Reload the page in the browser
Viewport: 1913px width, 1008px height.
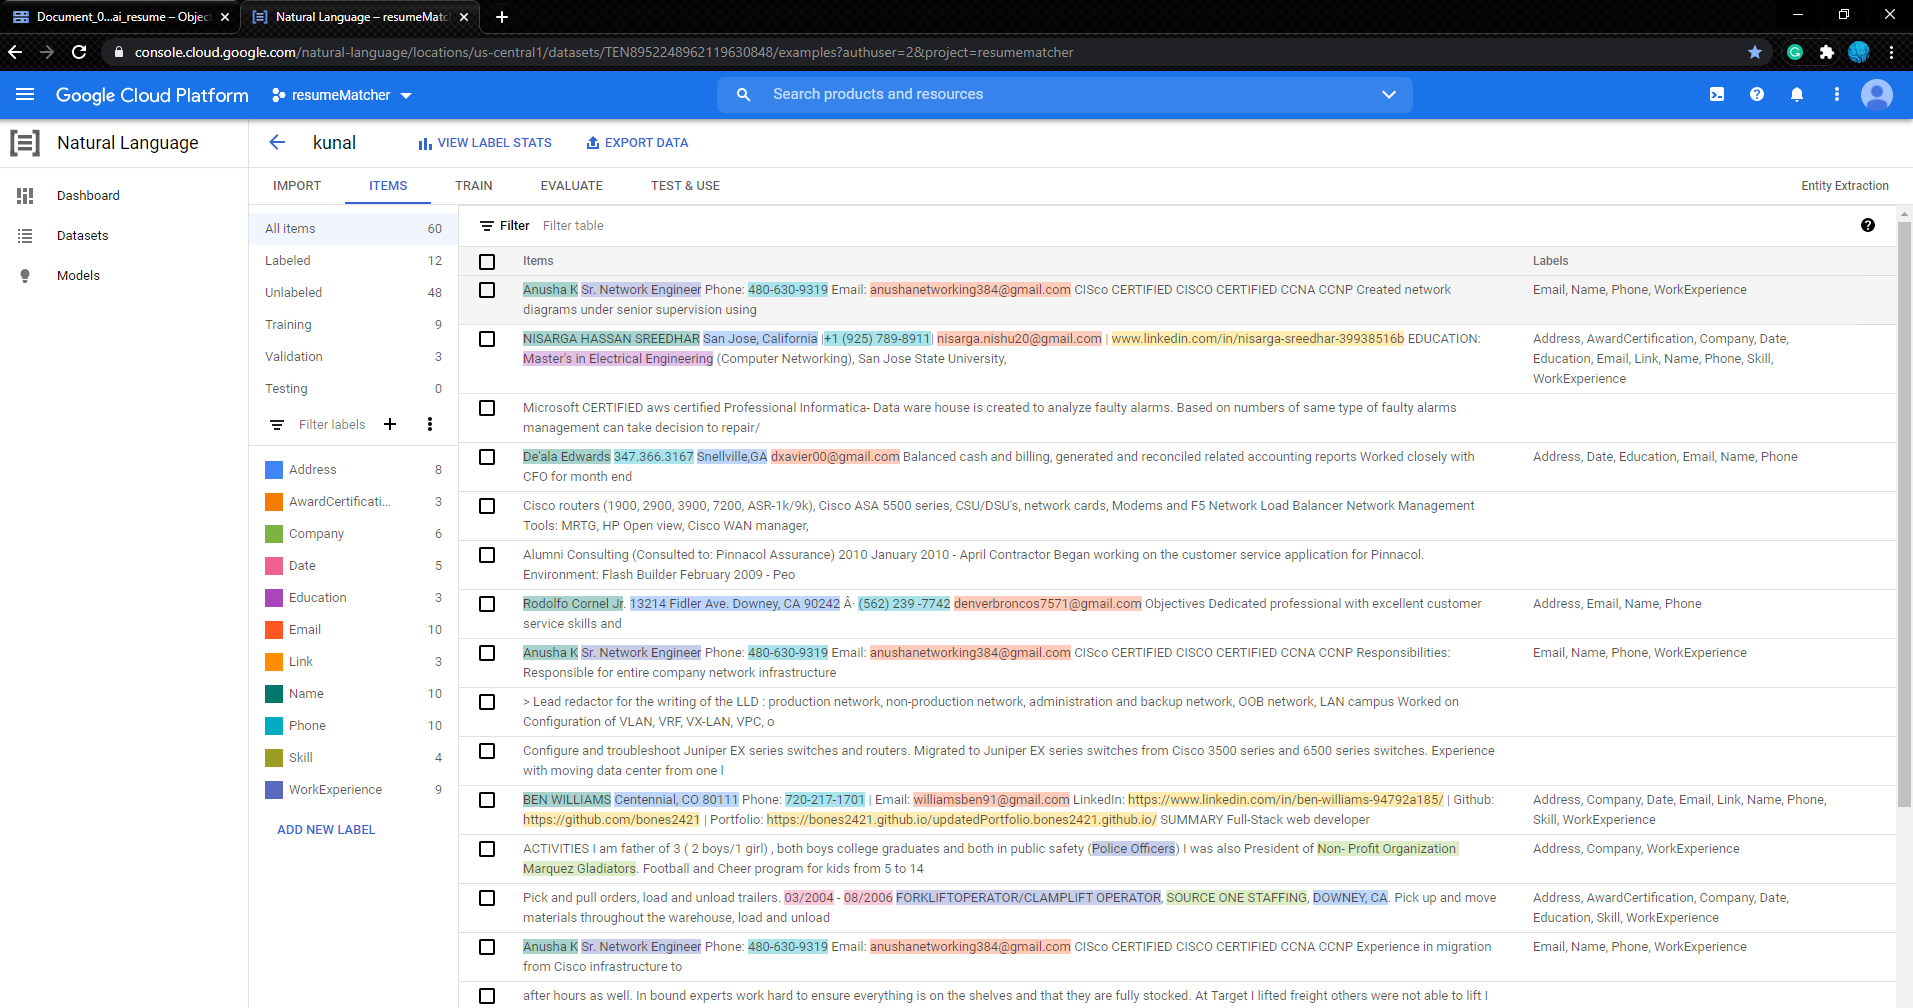pyautogui.click(x=79, y=52)
